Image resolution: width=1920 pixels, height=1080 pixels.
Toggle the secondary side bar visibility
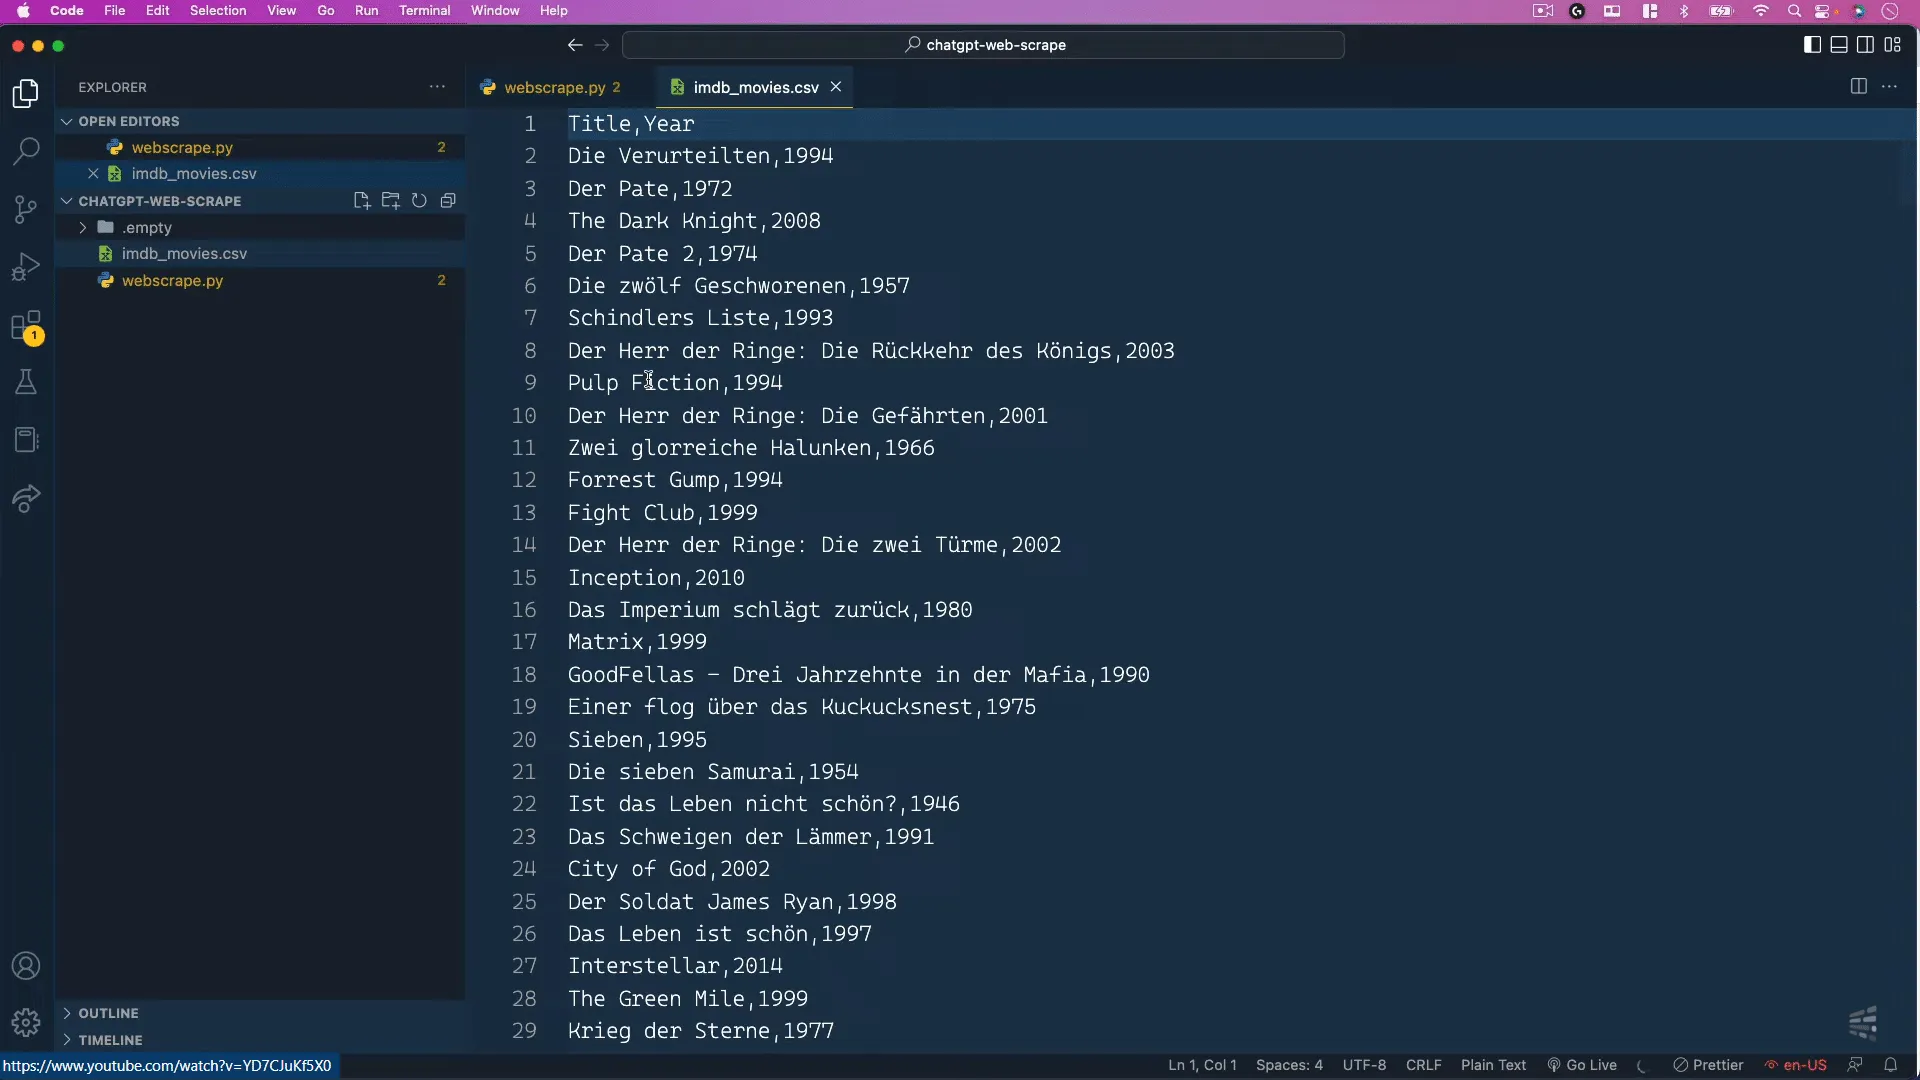coord(1866,45)
